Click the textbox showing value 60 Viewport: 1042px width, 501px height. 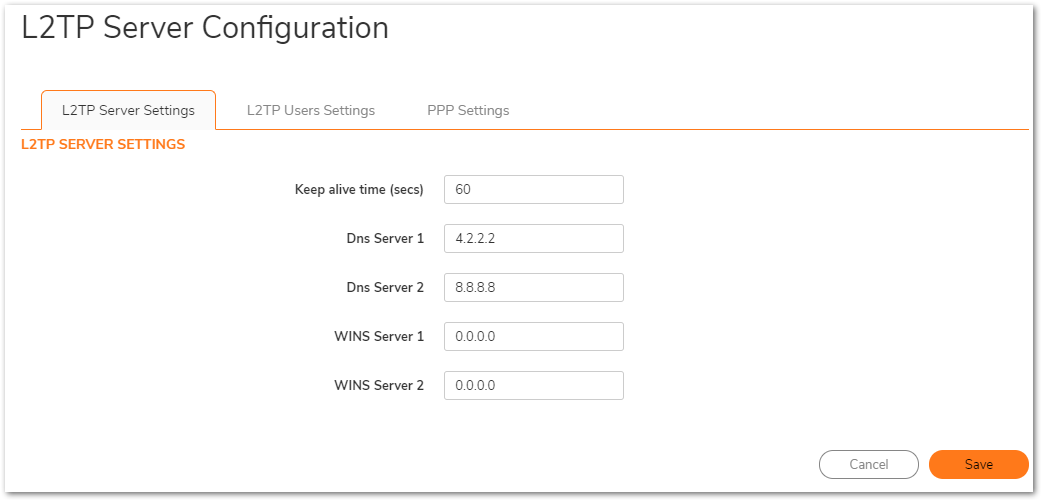[x=533, y=190]
